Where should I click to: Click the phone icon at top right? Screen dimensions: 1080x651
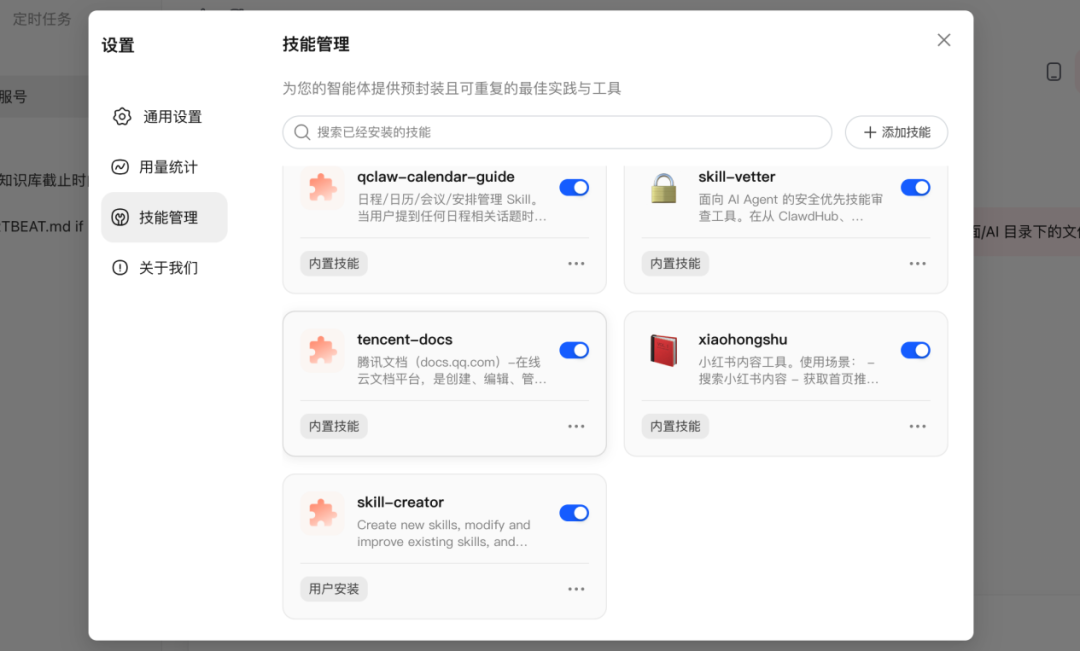click(1053, 71)
